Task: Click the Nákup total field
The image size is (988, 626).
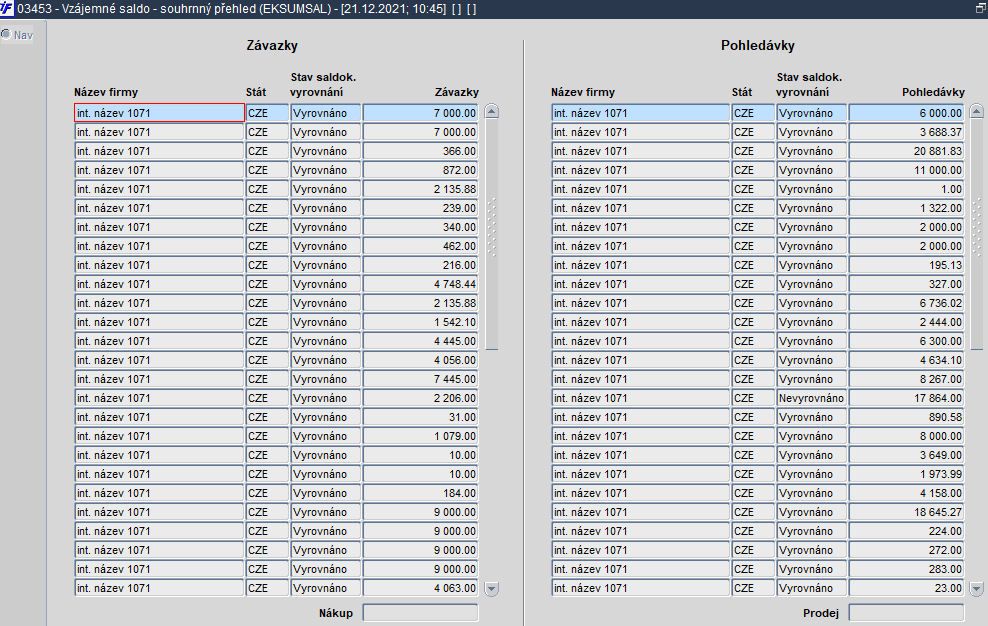Action: tap(420, 613)
